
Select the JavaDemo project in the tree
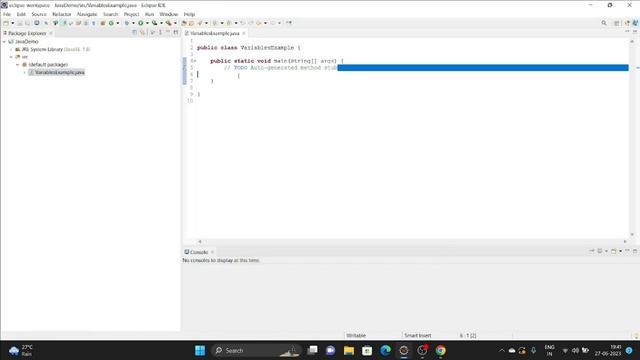click(24, 42)
